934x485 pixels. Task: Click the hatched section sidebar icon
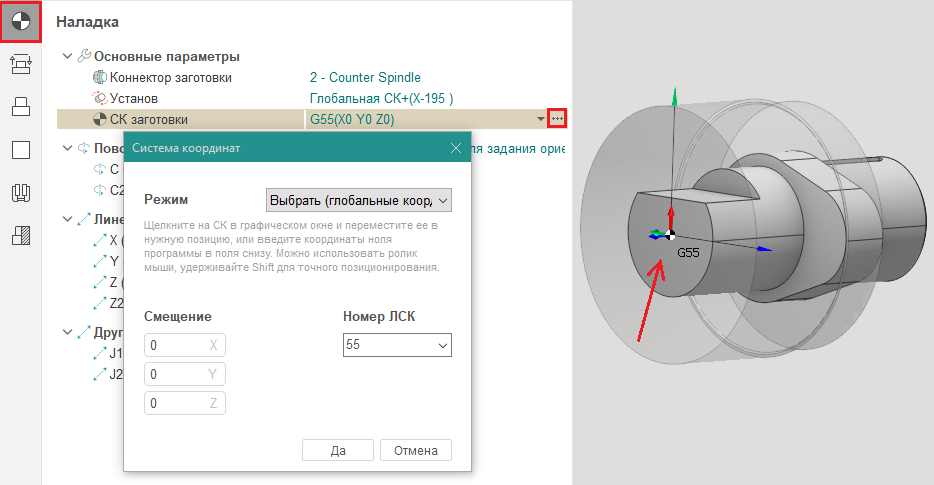tap(21, 236)
